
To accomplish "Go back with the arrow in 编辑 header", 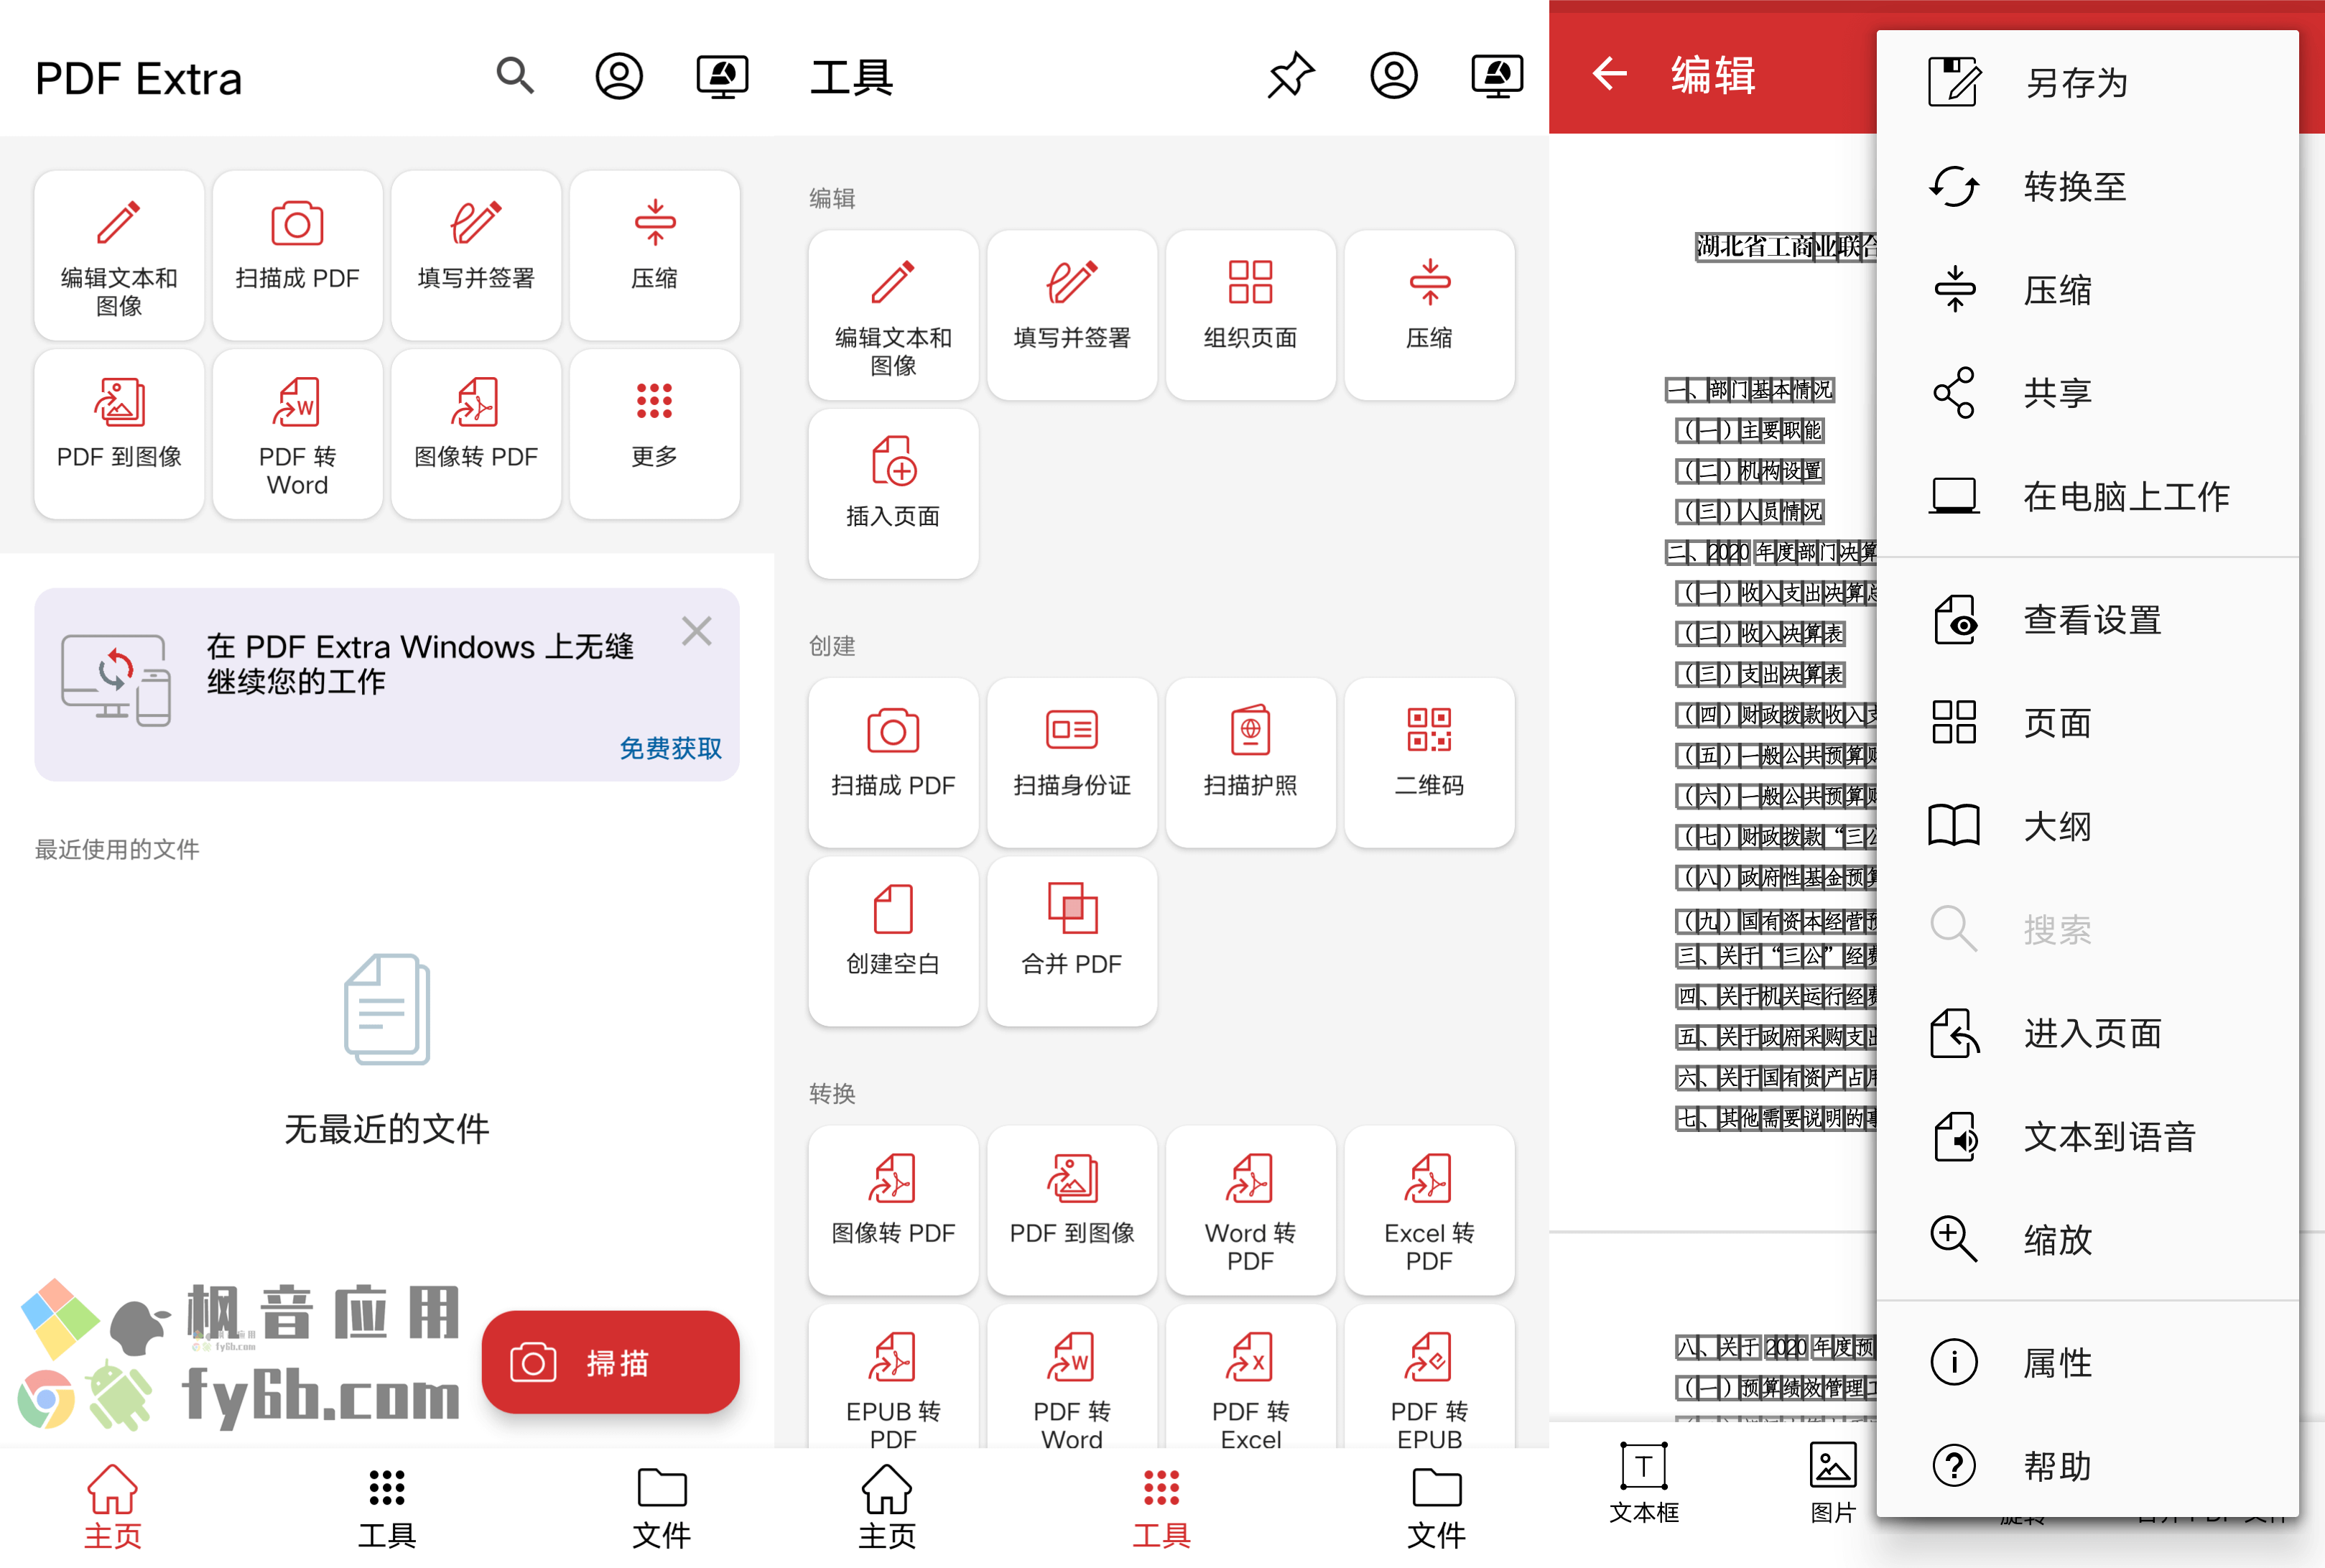I will point(1609,74).
